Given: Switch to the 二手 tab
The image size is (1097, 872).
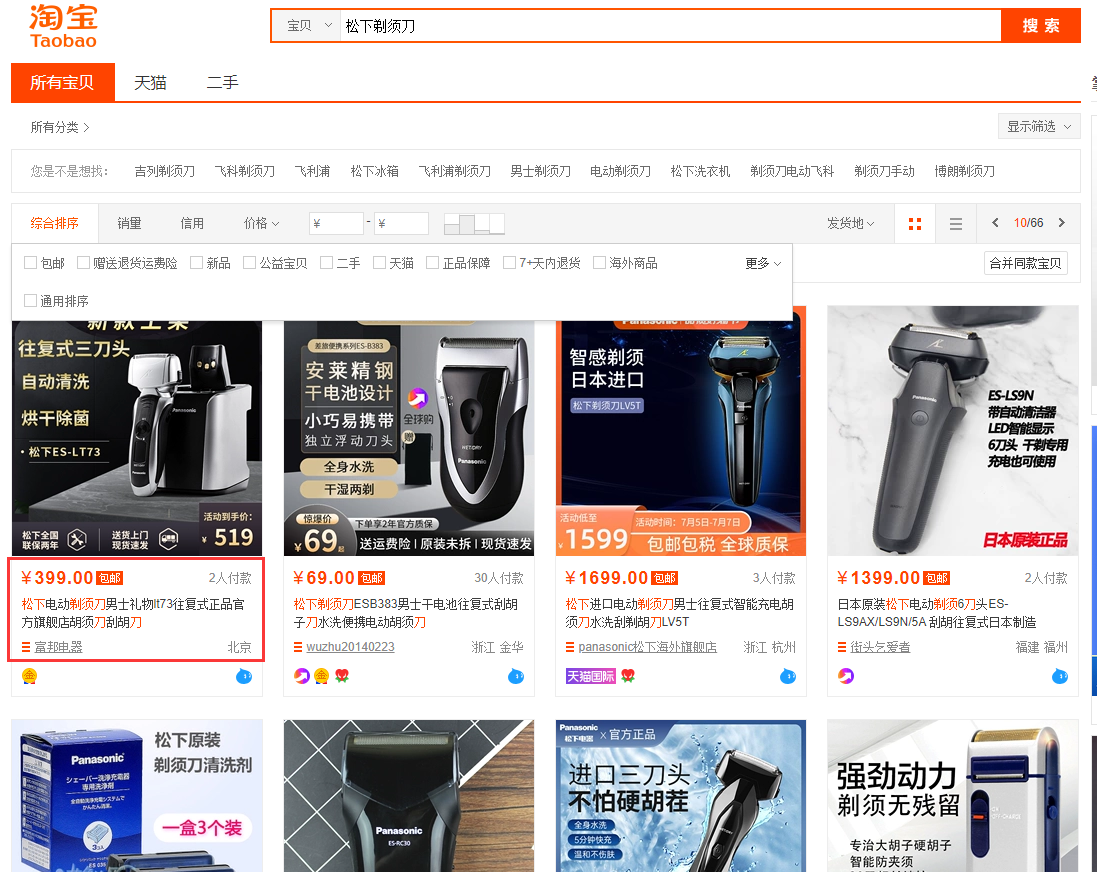Looking at the screenshot, I should point(222,83).
